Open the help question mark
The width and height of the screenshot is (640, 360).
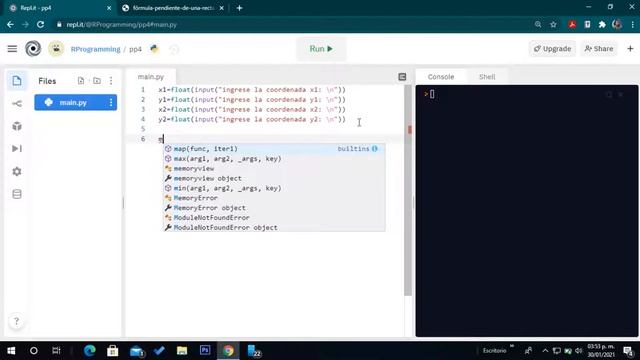pos(16,321)
